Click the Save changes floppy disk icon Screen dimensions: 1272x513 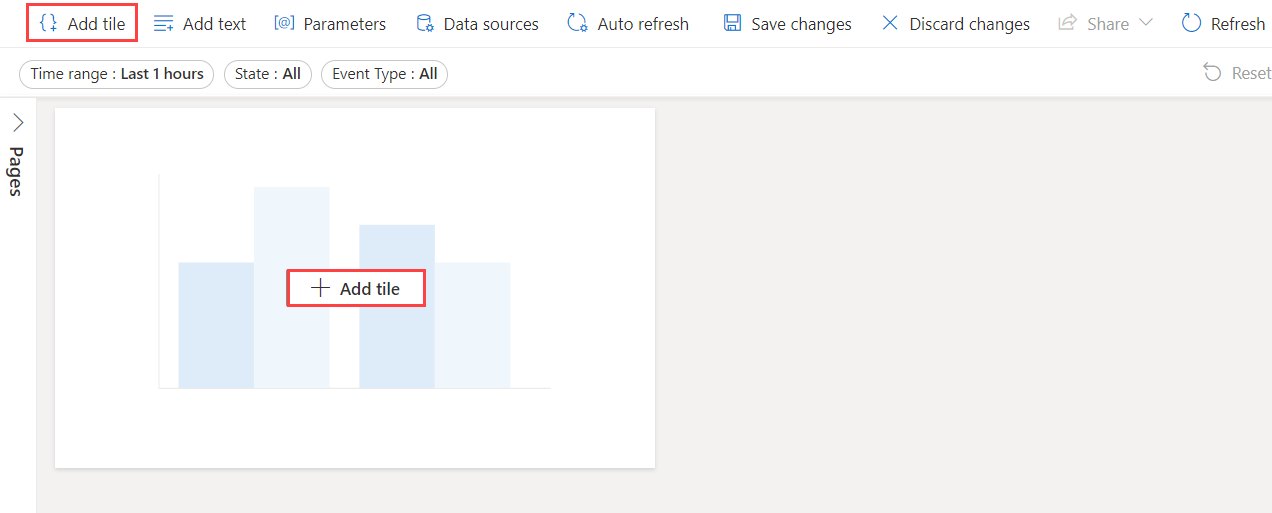pyautogui.click(x=733, y=23)
